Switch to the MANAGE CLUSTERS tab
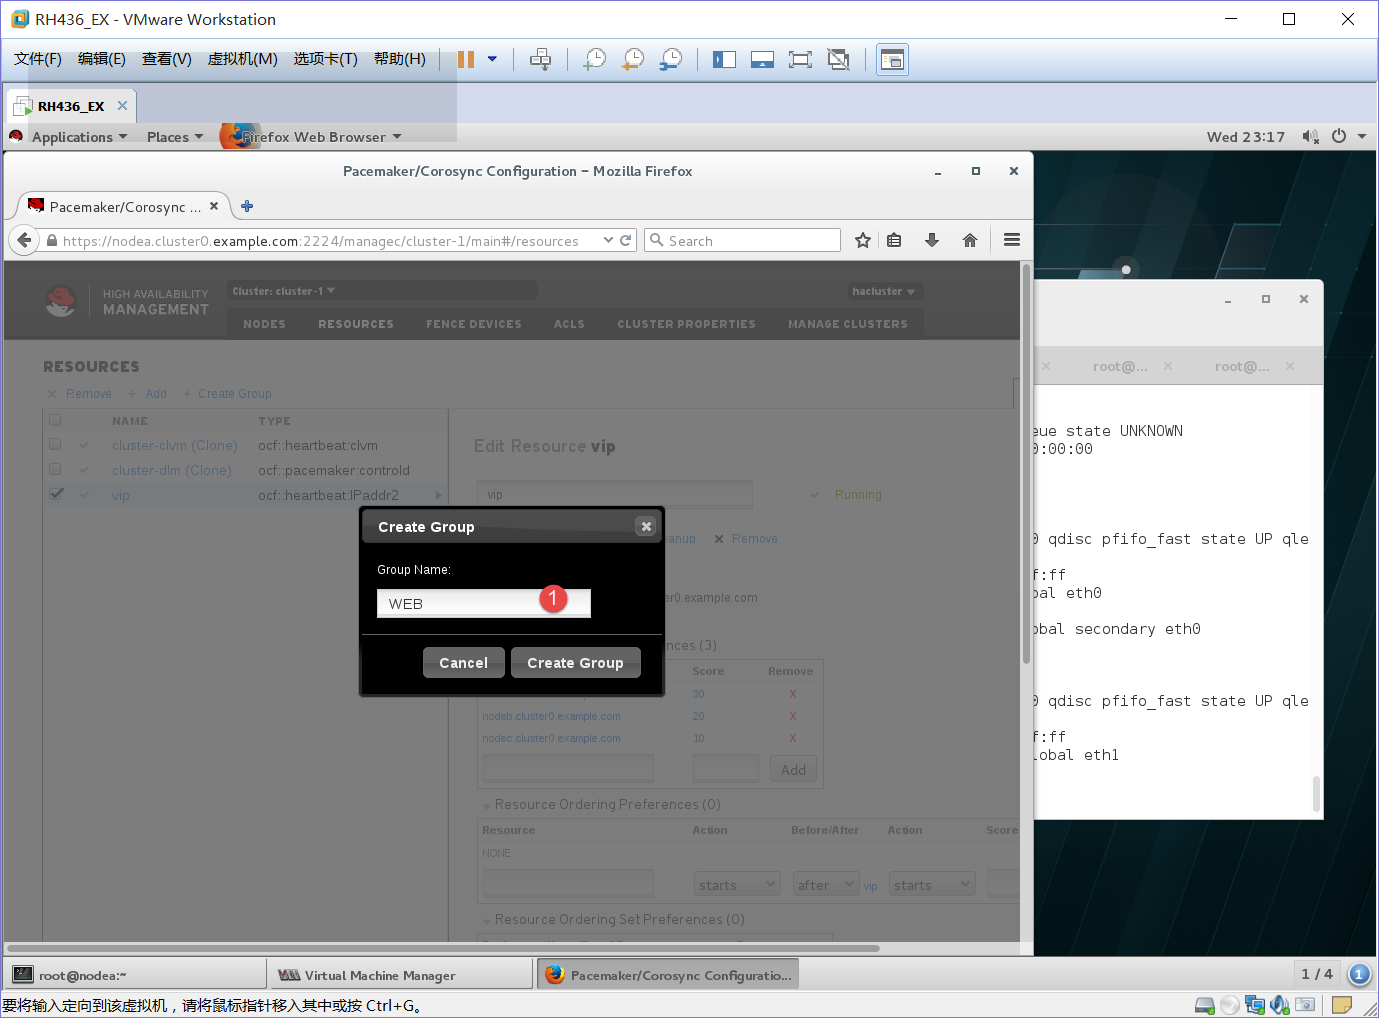The width and height of the screenshot is (1379, 1018). (848, 324)
